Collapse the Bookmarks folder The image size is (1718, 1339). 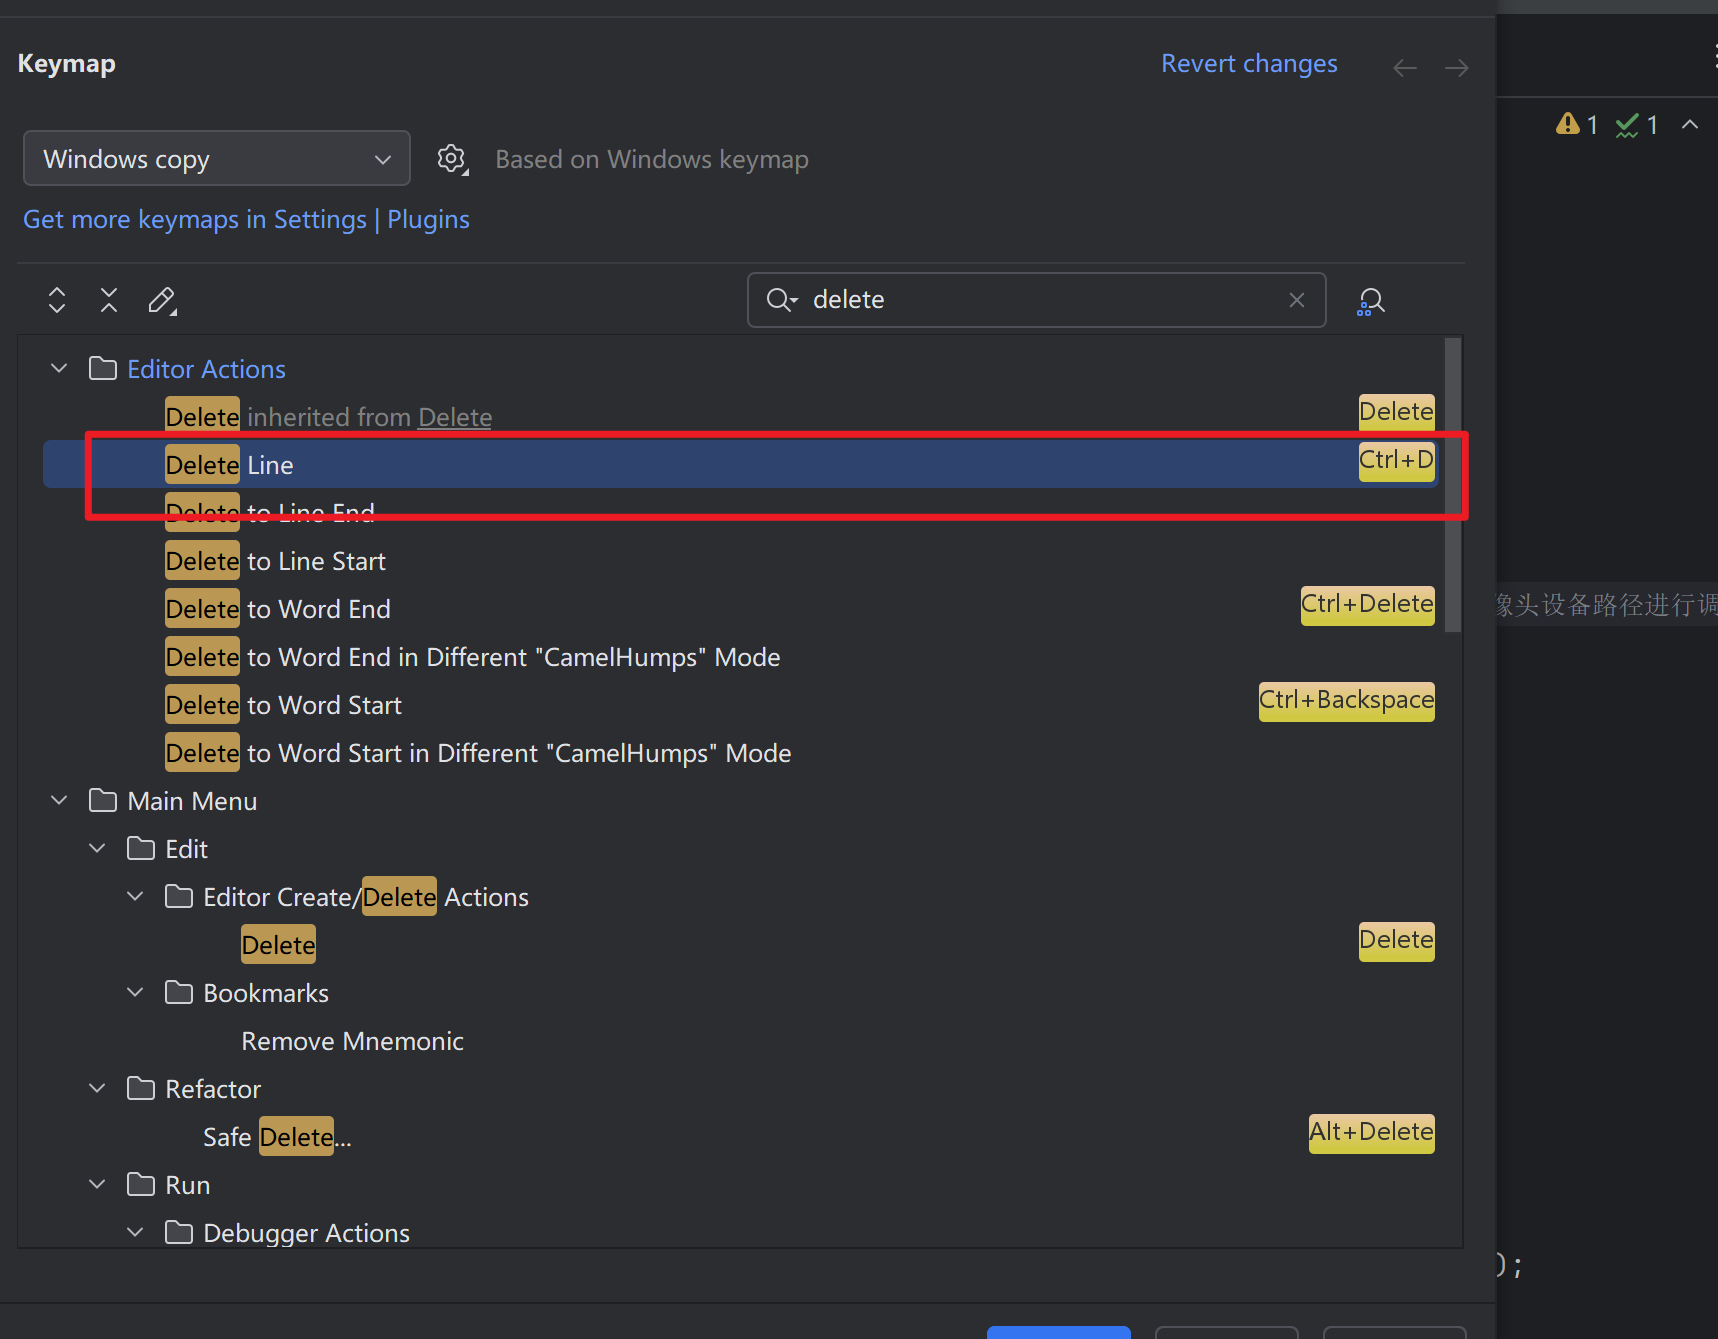(x=135, y=992)
